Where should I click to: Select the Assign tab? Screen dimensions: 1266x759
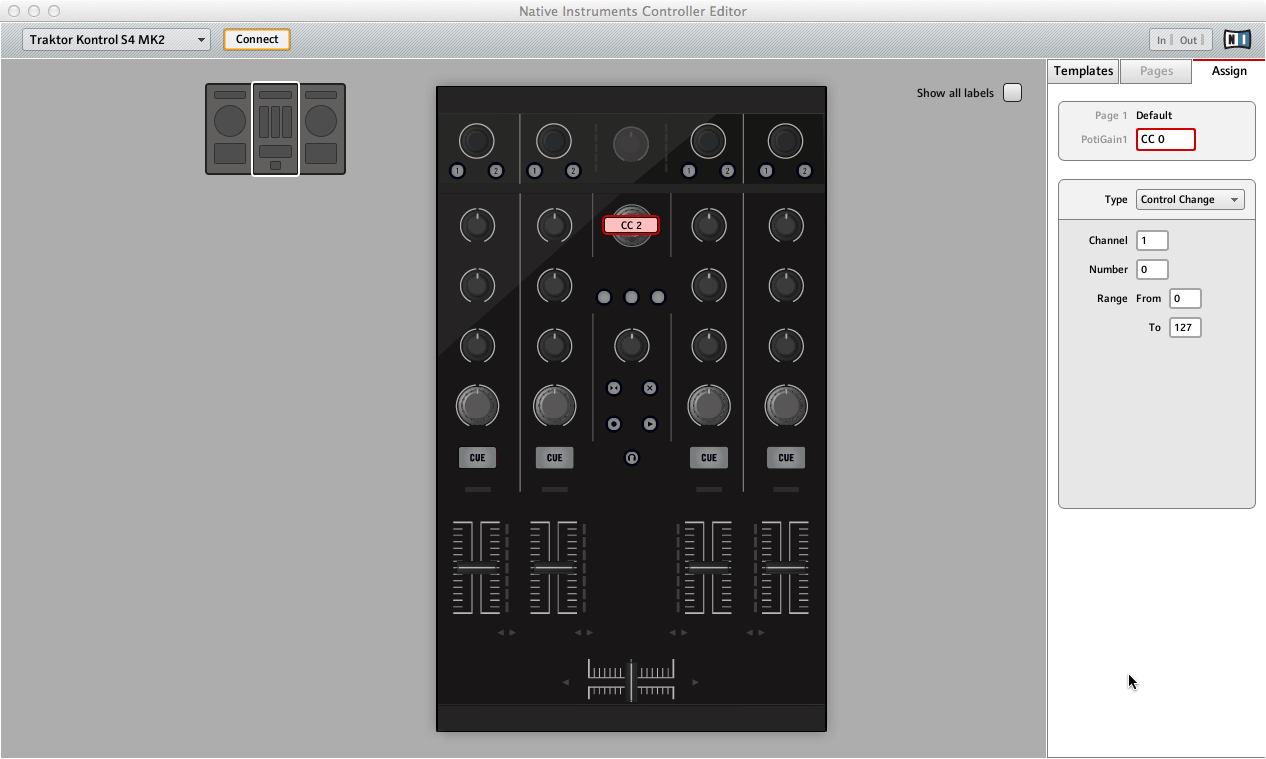(x=1229, y=71)
